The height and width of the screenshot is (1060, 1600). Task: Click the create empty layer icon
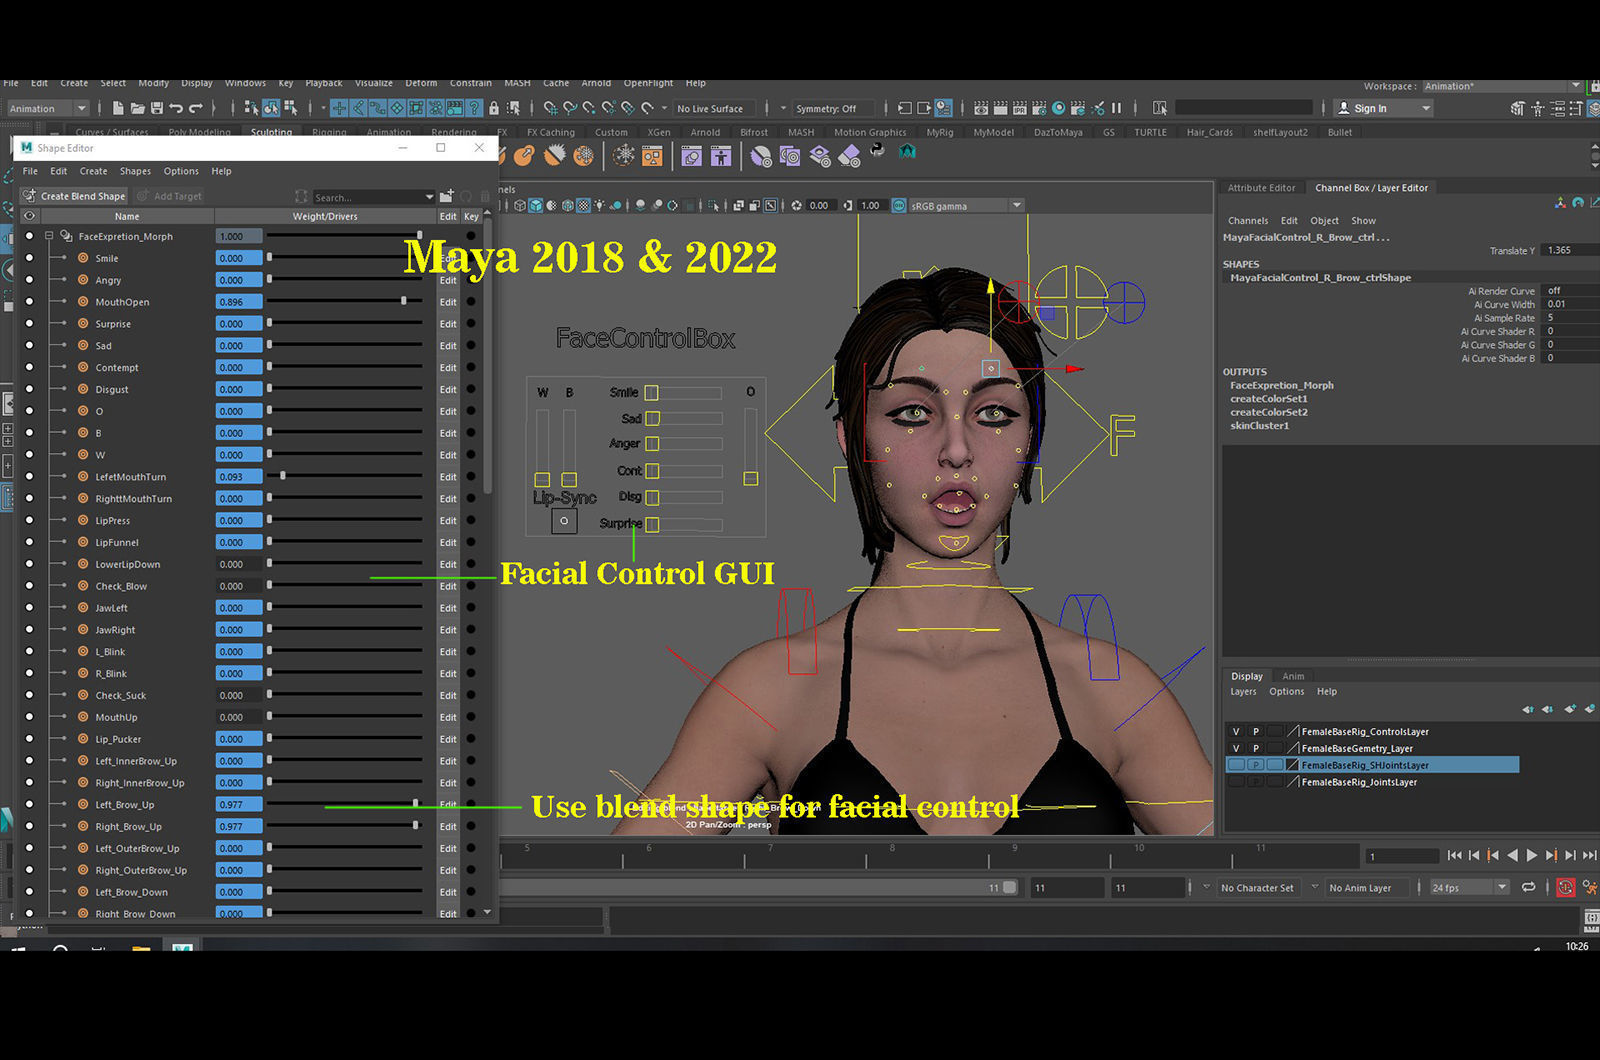[x=1569, y=709]
